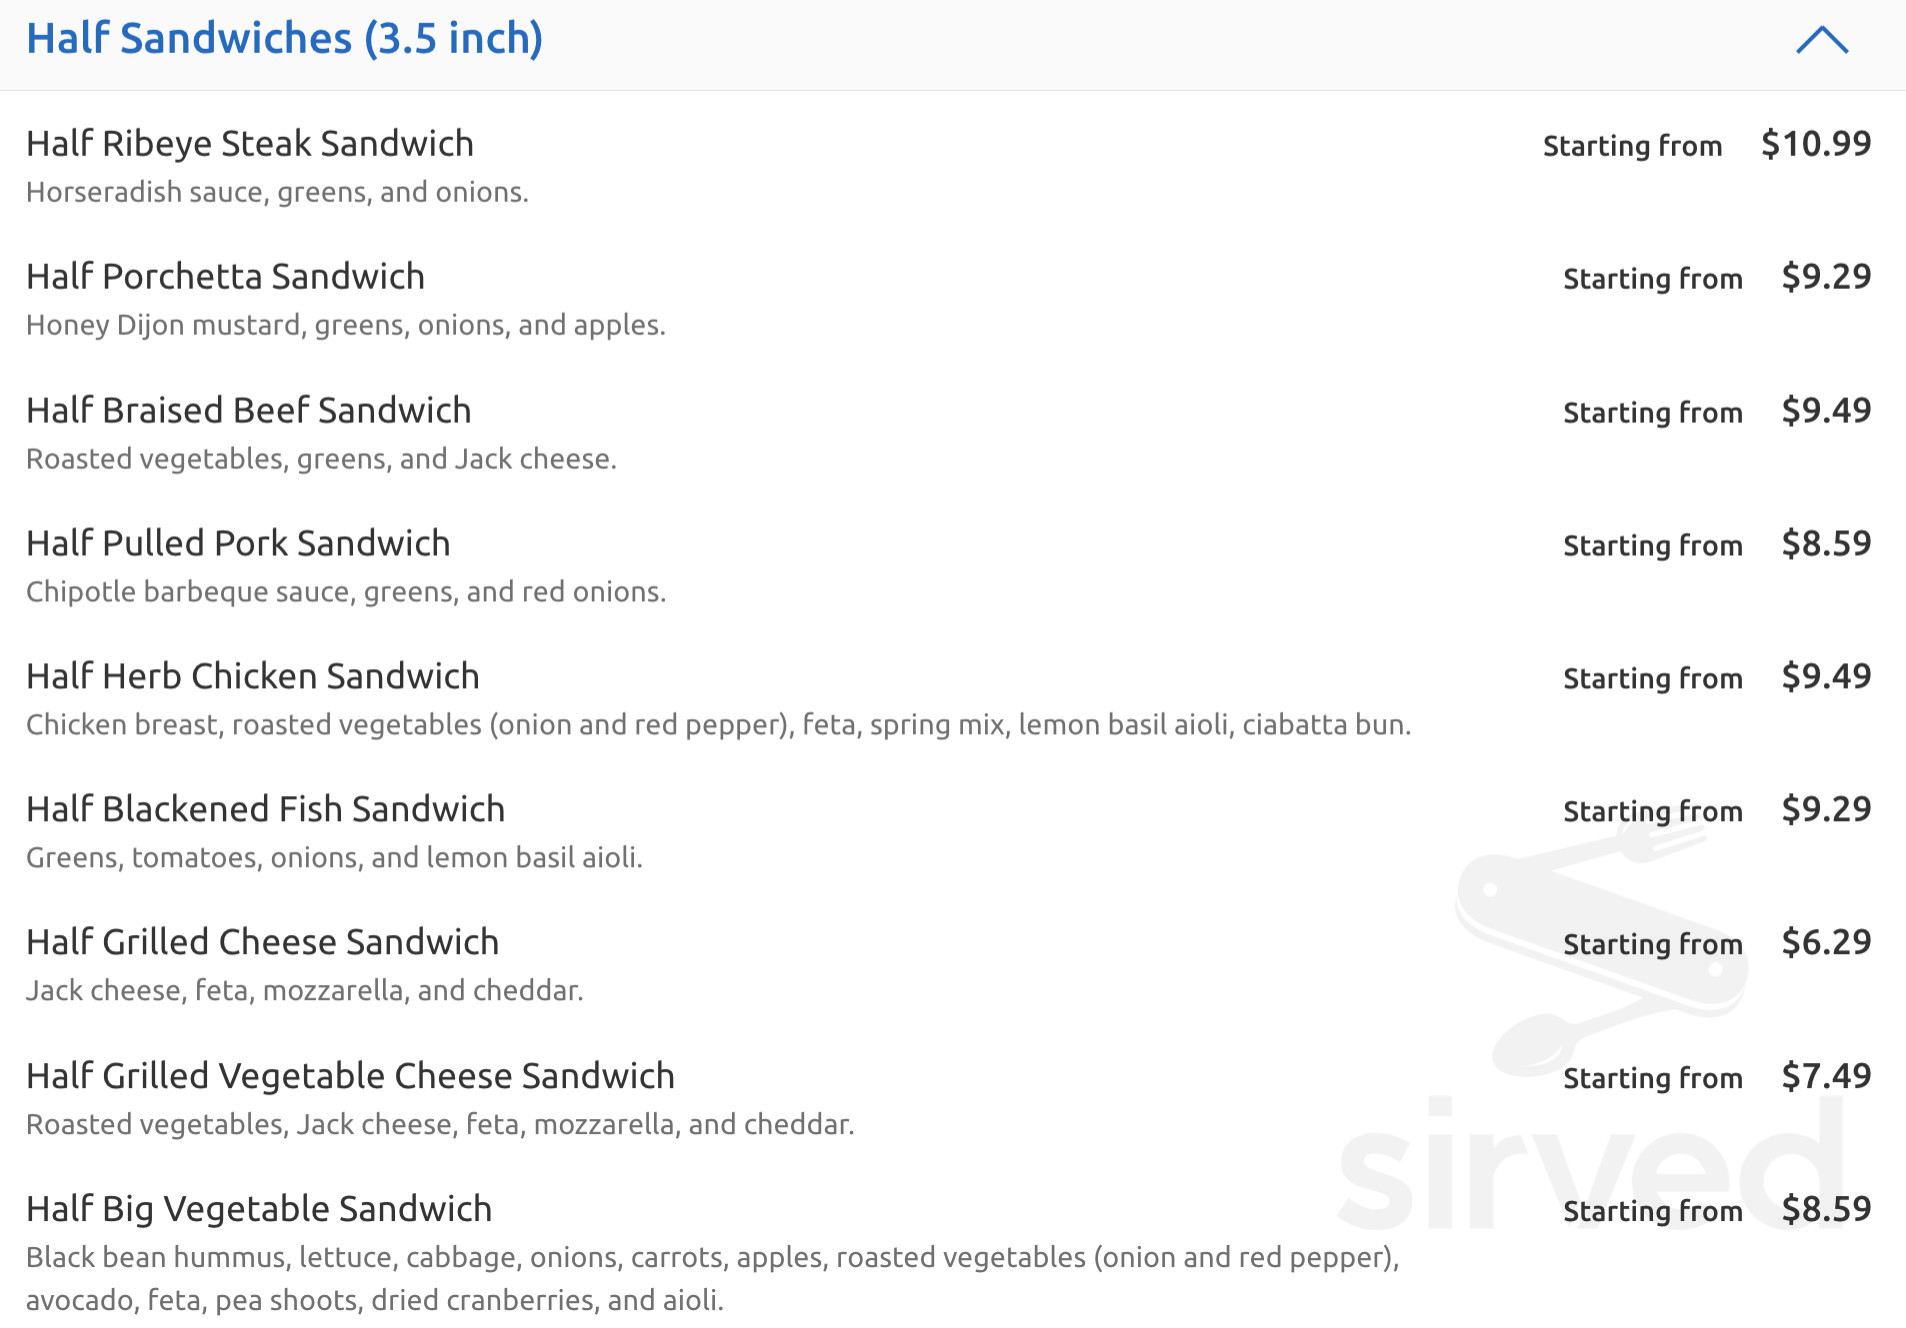Choose Half Grilled Vegetable Cheese Sandwich
1906x1328 pixels.
(x=350, y=1077)
